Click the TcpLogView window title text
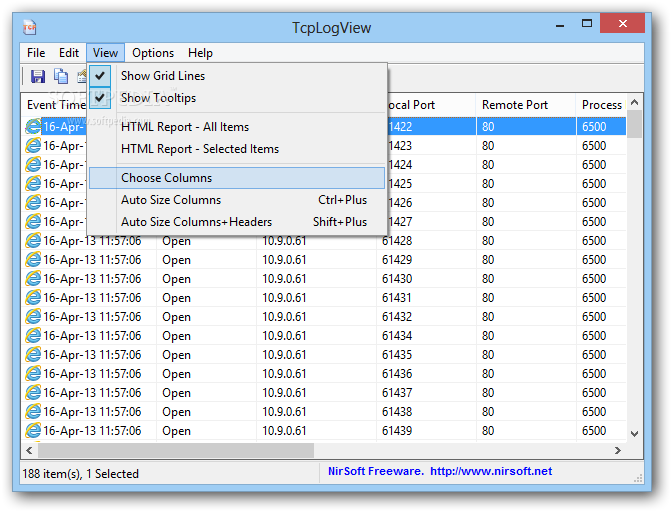The width and height of the screenshot is (672, 512). tap(331, 27)
